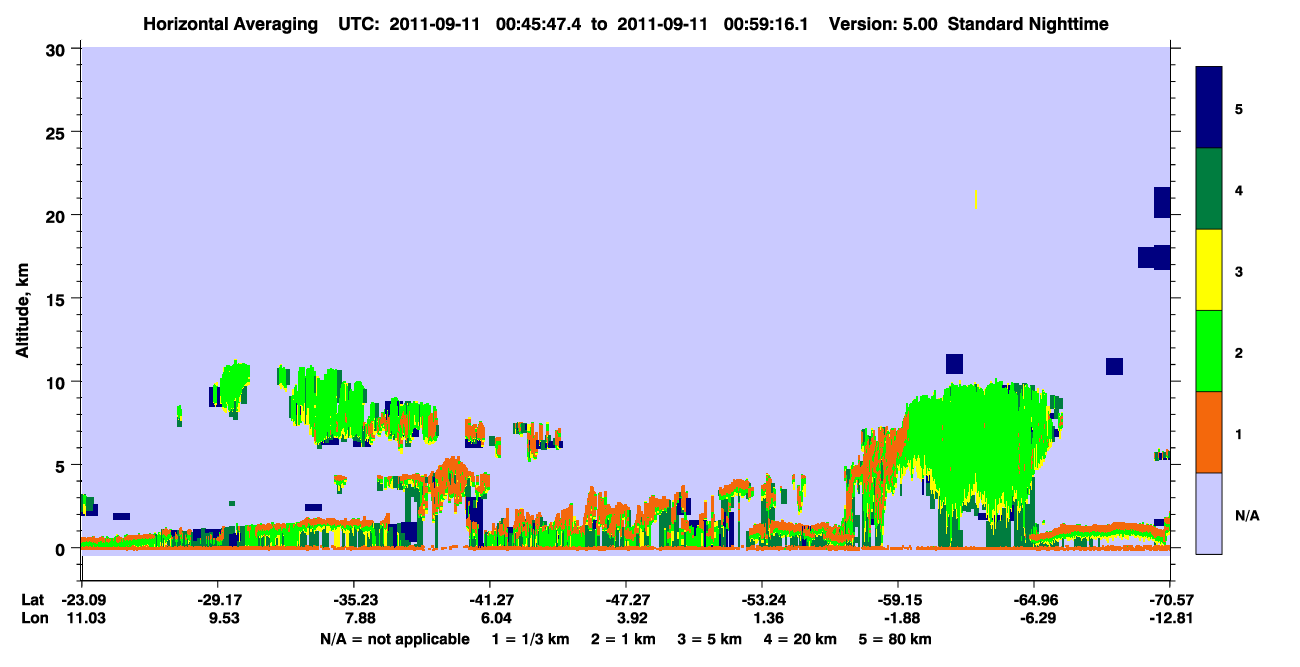Click the dark blue block near 20 km altitude
The height and width of the screenshot is (667, 1300).
[1162, 202]
